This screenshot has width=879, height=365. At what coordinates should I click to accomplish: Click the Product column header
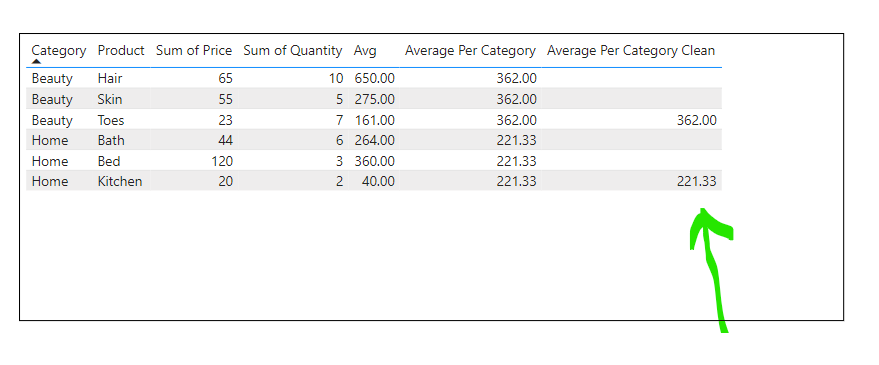[x=121, y=50]
